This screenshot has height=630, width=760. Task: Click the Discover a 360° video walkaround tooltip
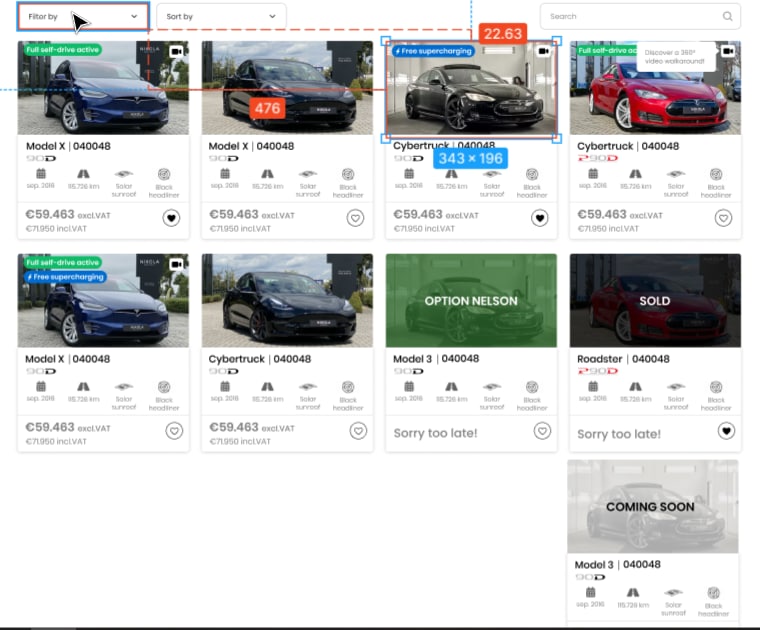click(x=676, y=57)
